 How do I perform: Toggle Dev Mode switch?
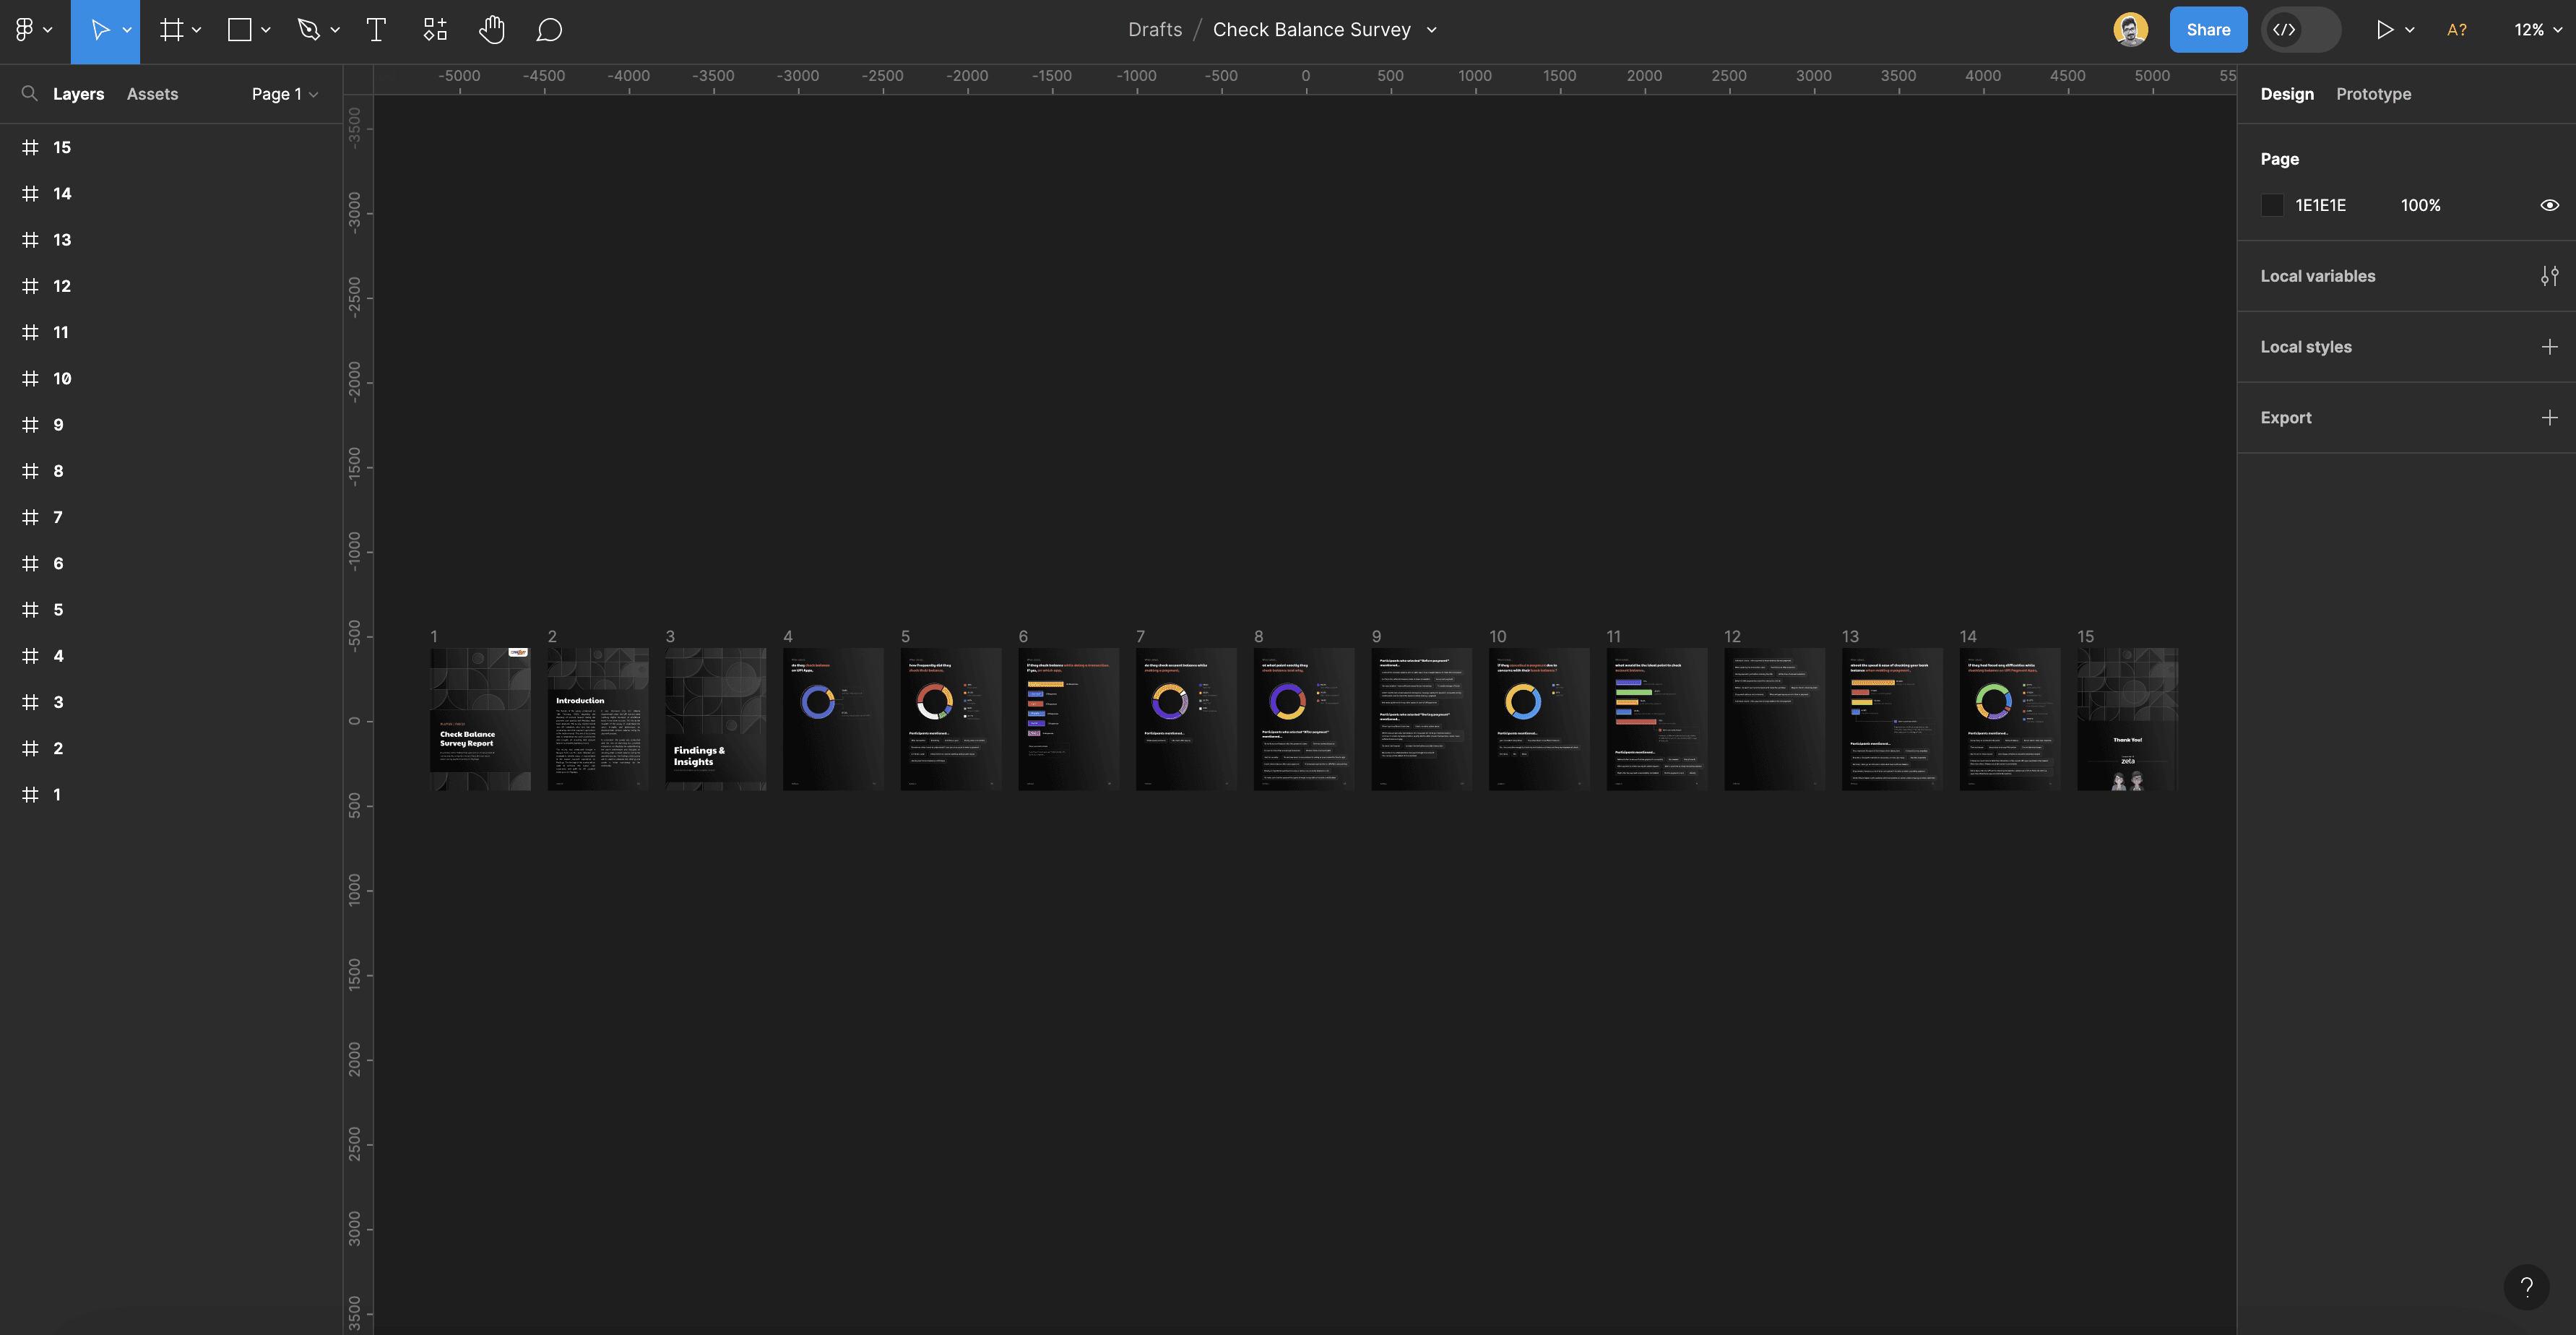point(2300,30)
